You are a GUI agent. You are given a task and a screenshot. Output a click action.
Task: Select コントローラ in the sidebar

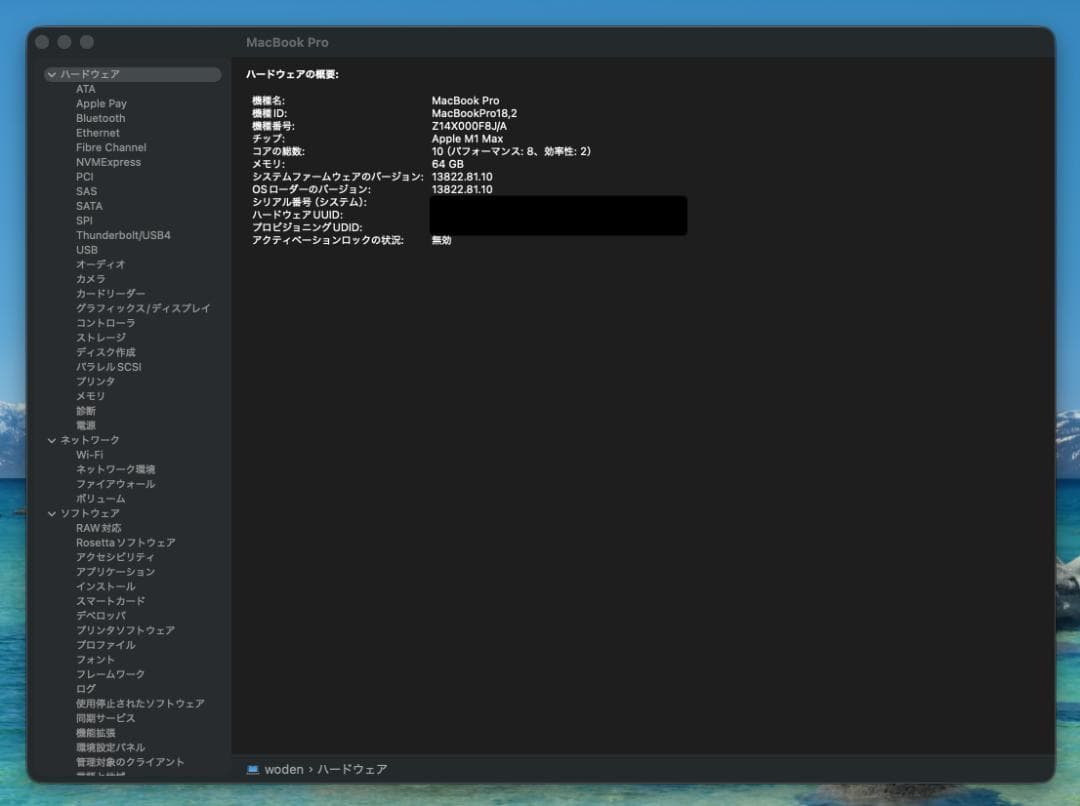106,323
